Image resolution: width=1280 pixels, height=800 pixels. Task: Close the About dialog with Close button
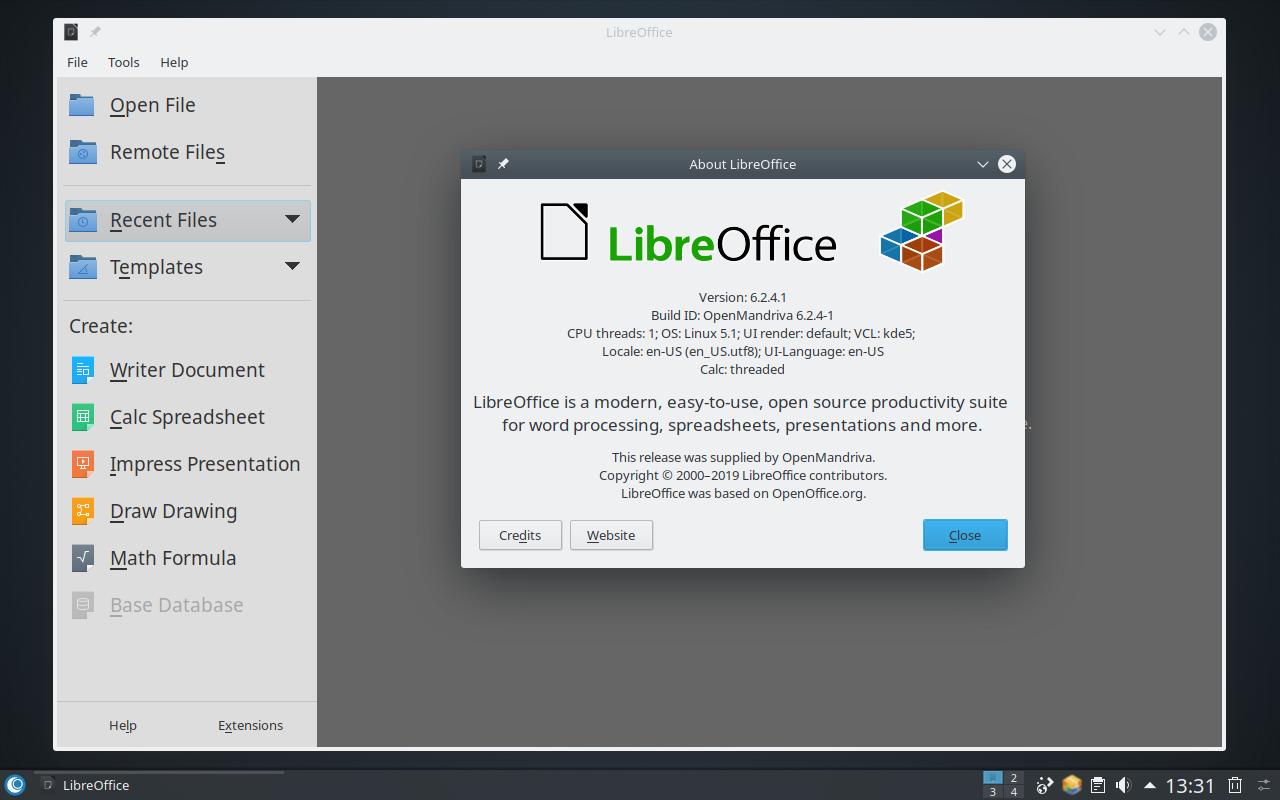pos(964,535)
